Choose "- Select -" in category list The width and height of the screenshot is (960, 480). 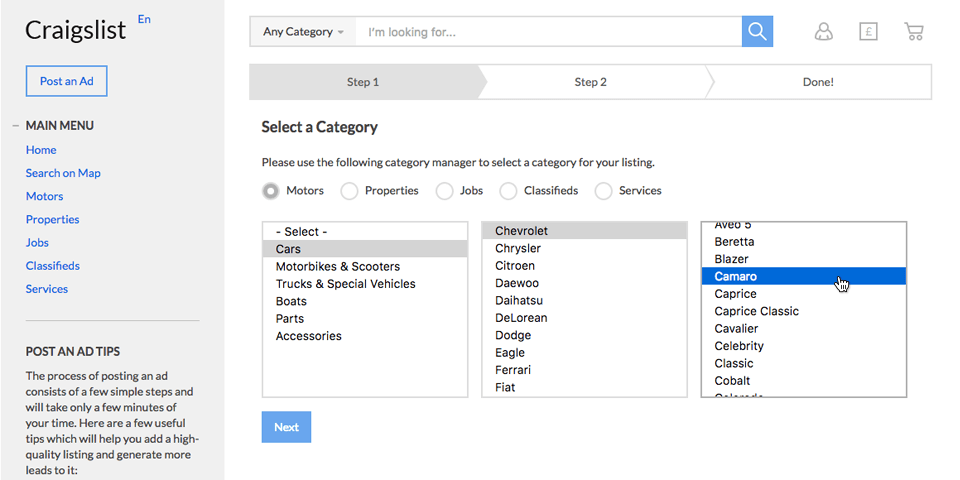click(365, 231)
